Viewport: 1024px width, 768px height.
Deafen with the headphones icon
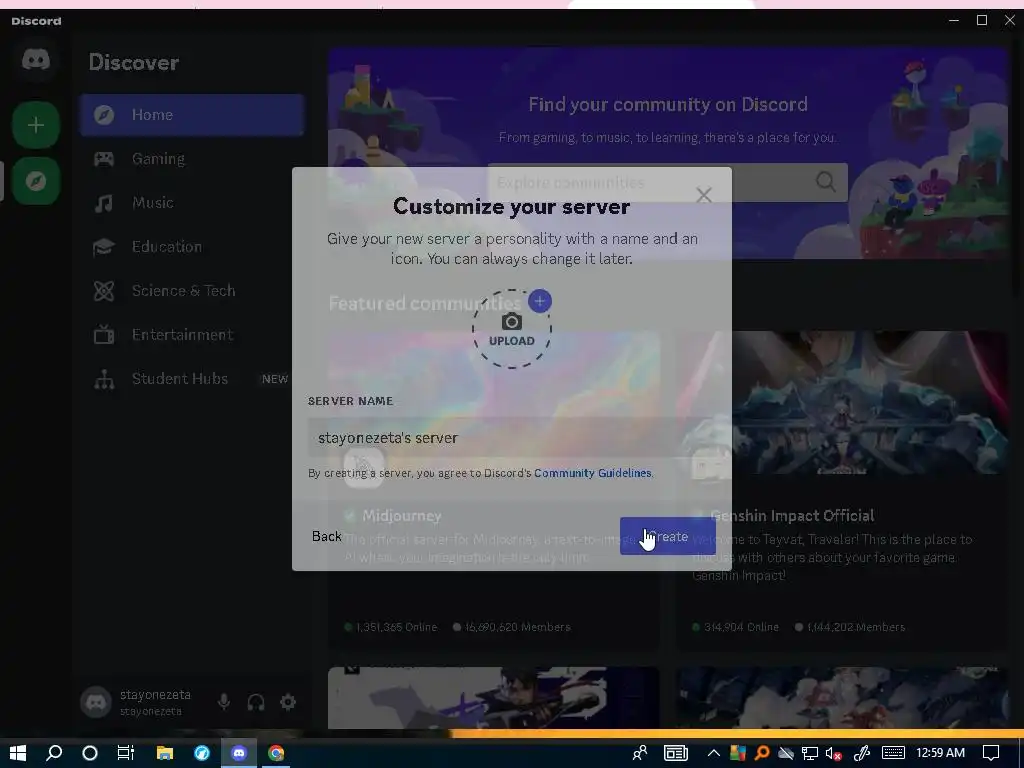click(x=256, y=702)
